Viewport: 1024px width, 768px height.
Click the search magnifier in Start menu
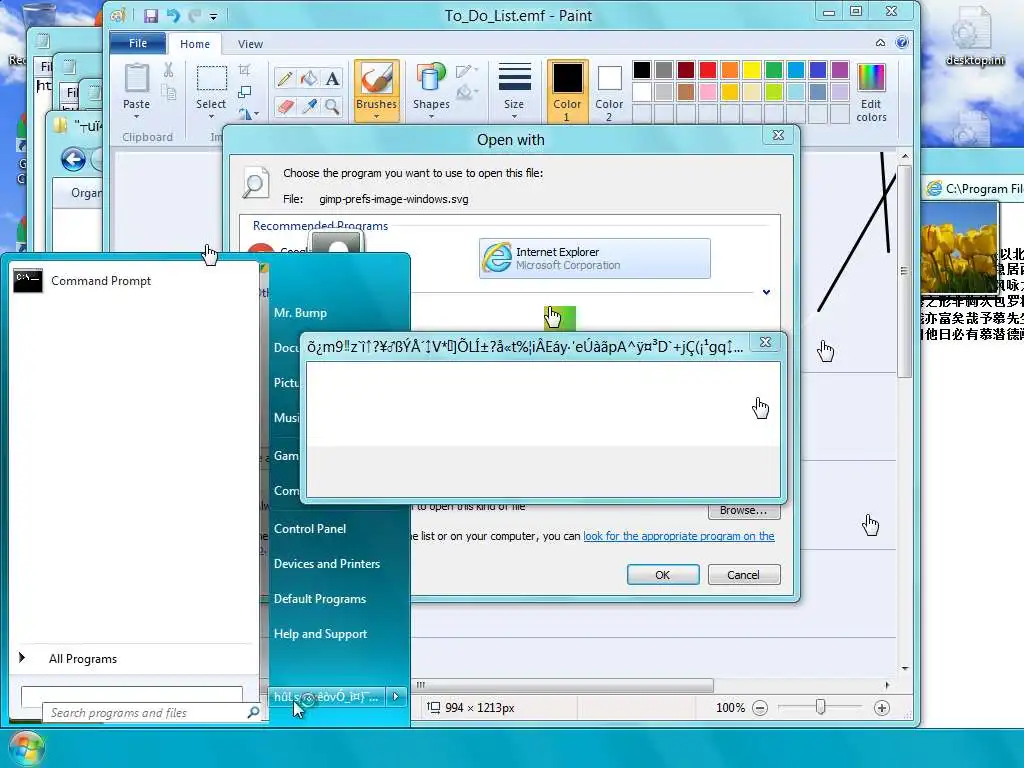coord(253,712)
